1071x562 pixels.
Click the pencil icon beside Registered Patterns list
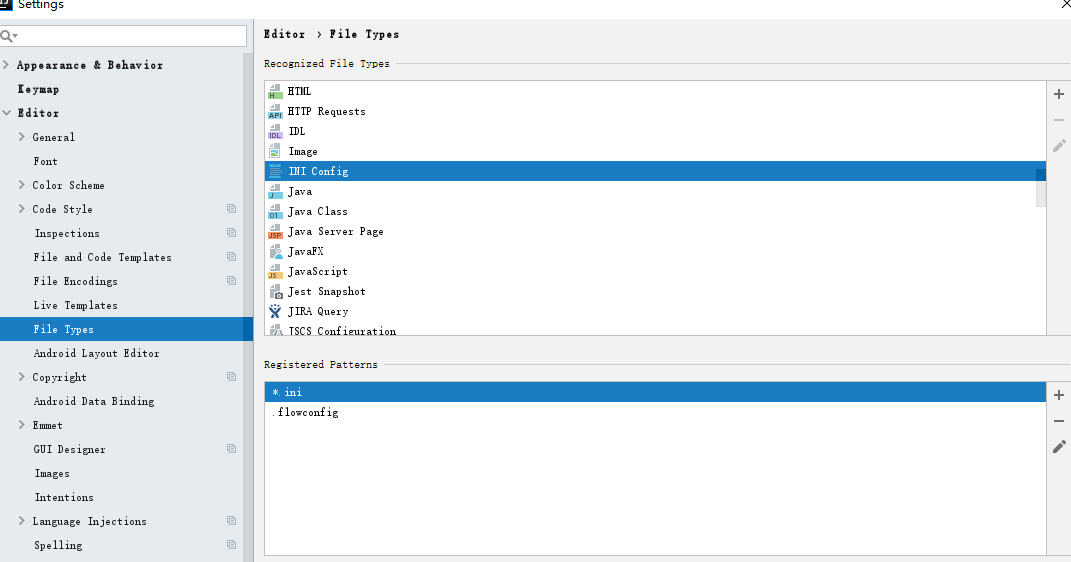pos(1059,447)
